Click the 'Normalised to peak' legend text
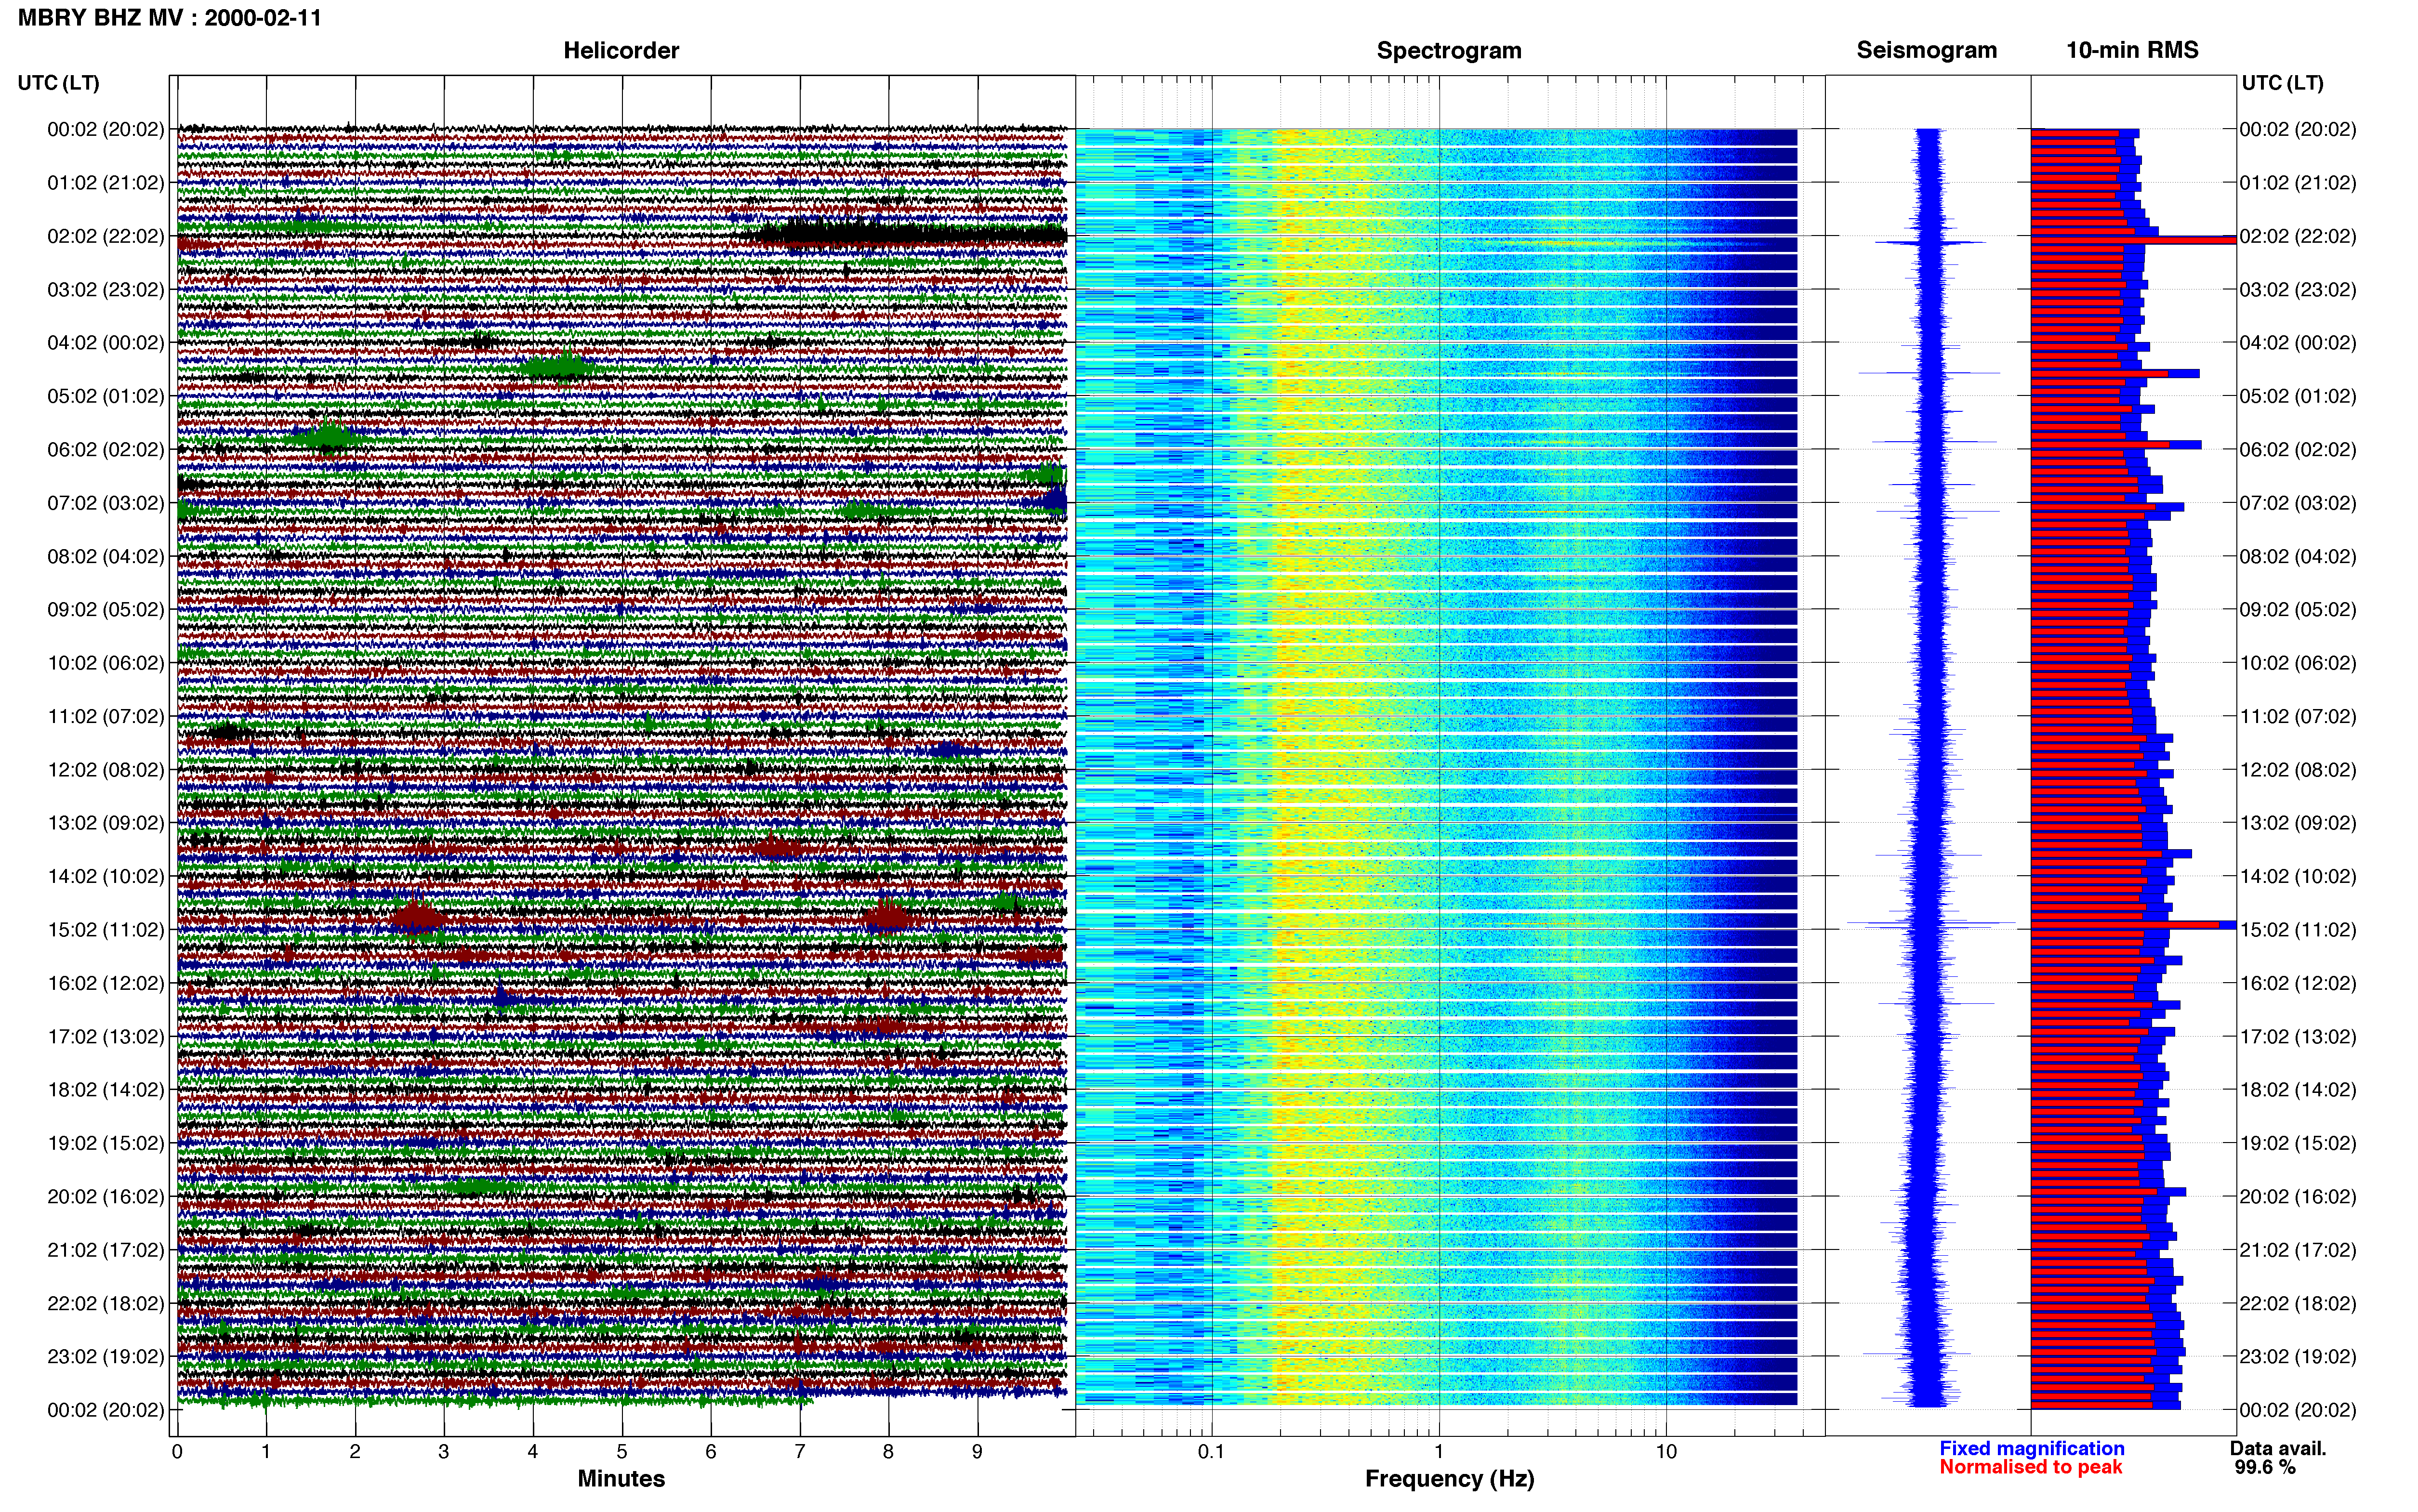Image resolution: width=2418 pixels, height=1512 pixels. point(2030,1468)
